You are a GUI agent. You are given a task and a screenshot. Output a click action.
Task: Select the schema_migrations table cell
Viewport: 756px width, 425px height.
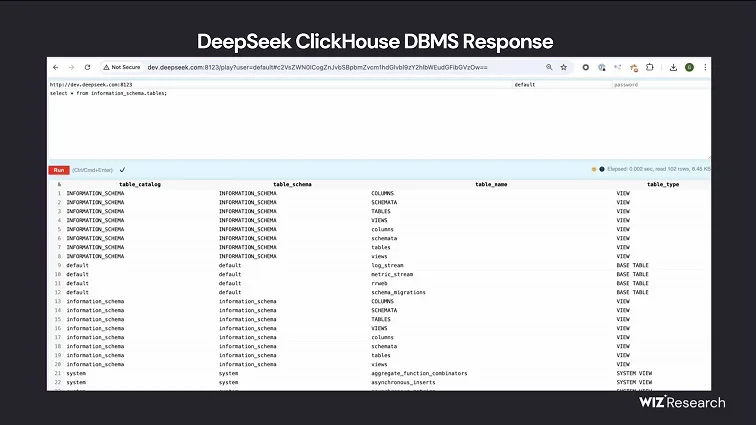pos(398,292)
